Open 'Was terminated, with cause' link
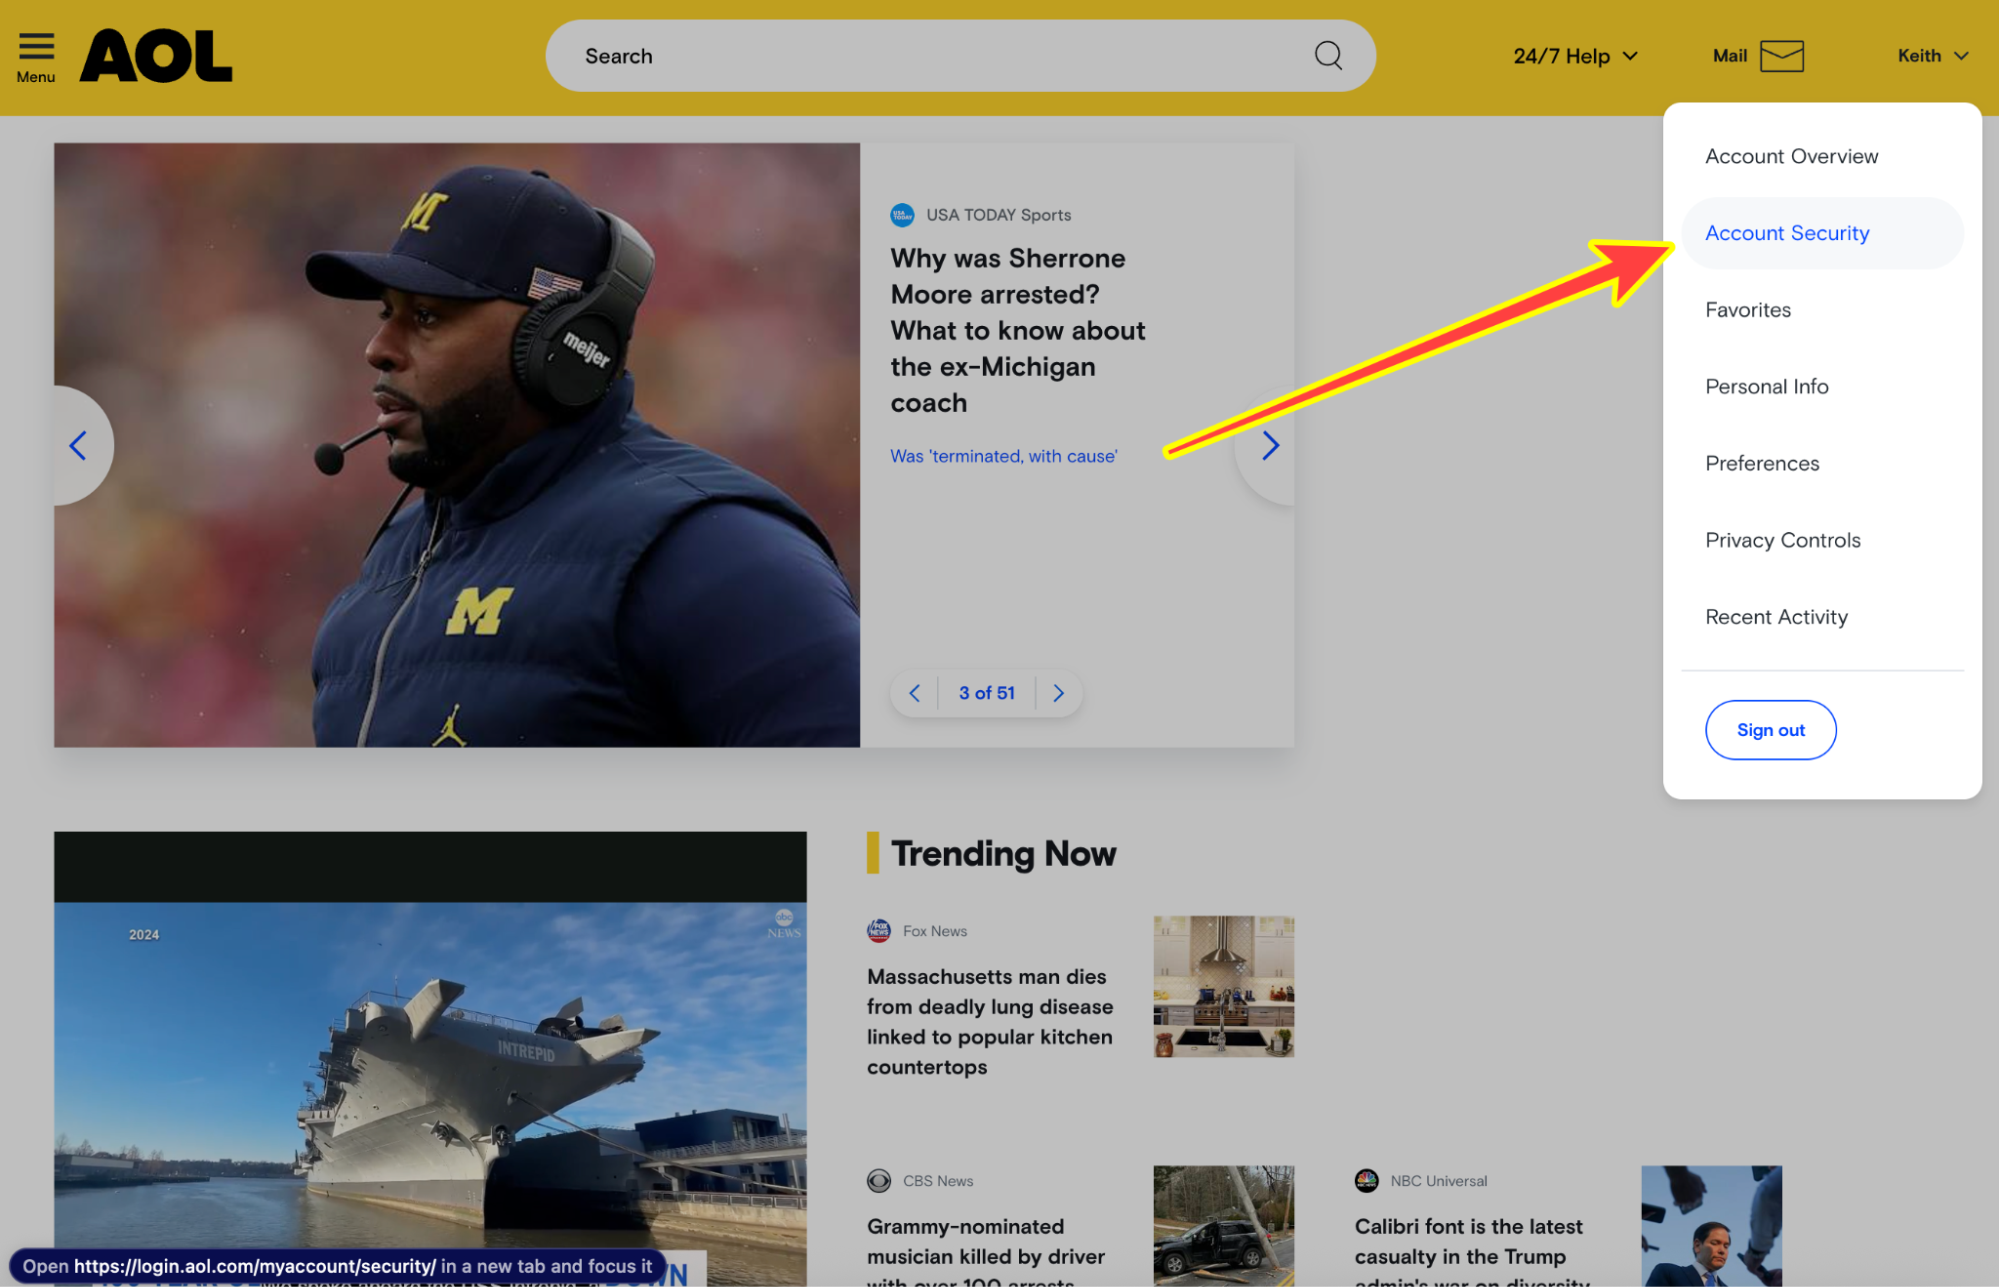Image resolution: width=1999 pixels, height=1288 pixels. pos(1003,456)
